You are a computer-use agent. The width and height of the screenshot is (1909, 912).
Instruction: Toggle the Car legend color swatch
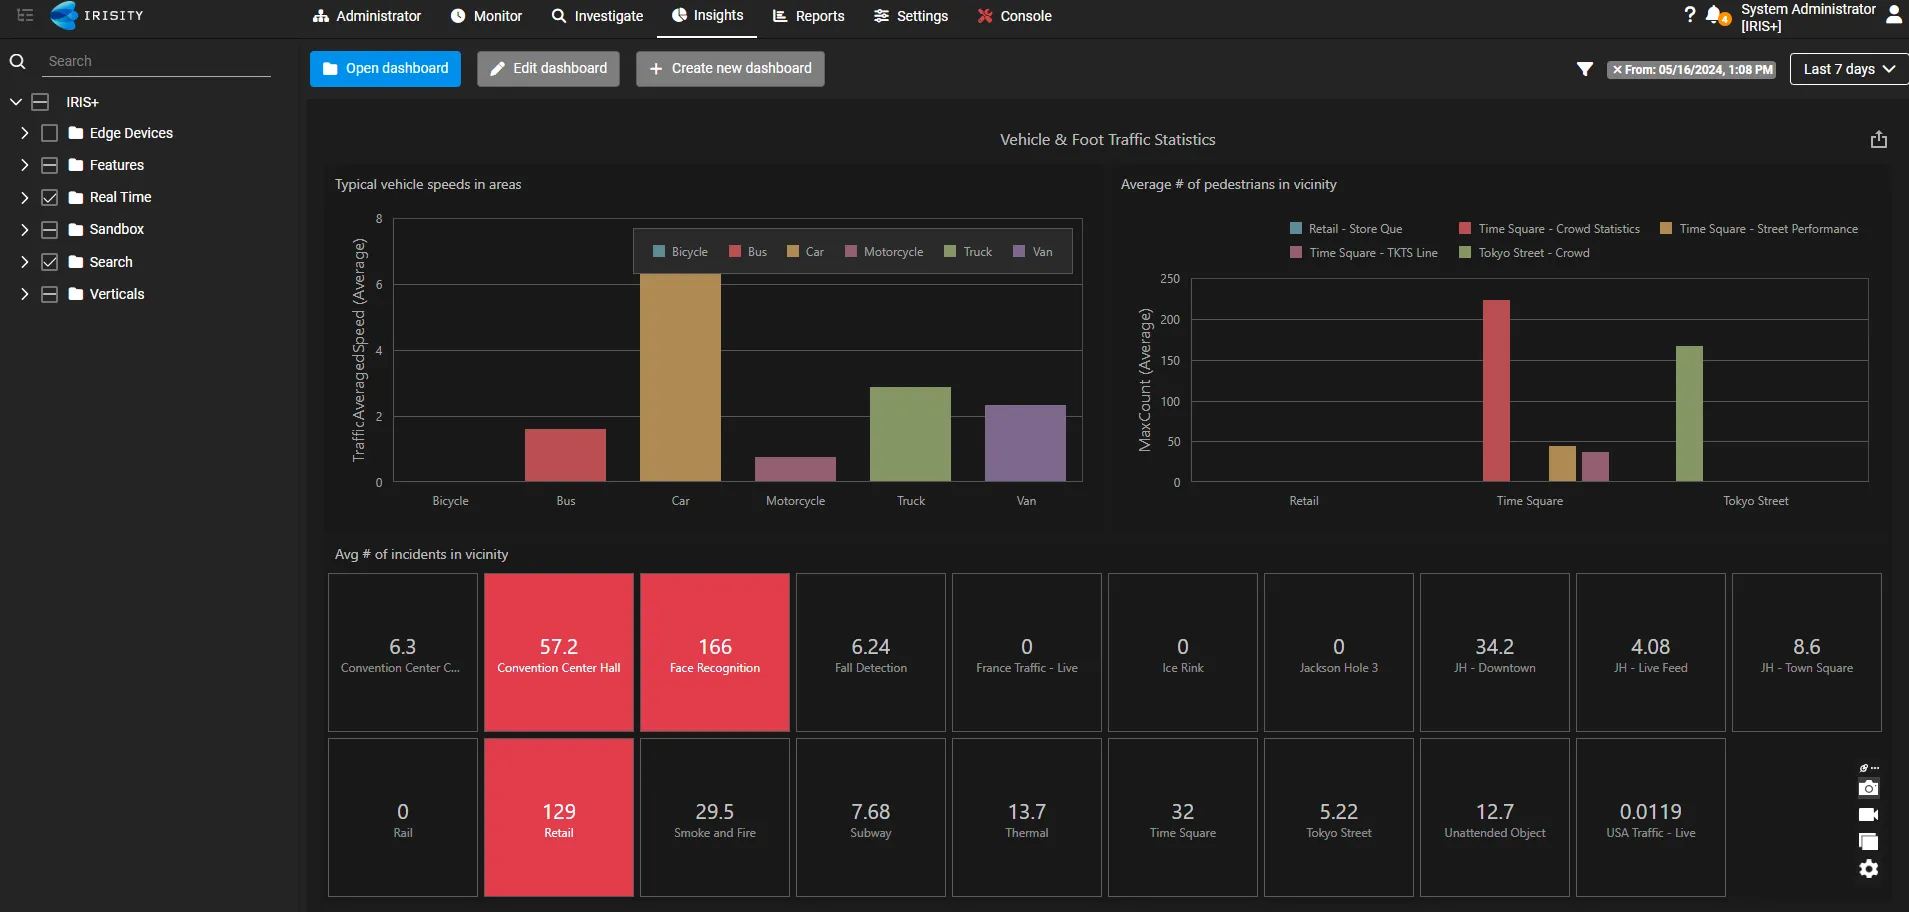pos(793,252)
